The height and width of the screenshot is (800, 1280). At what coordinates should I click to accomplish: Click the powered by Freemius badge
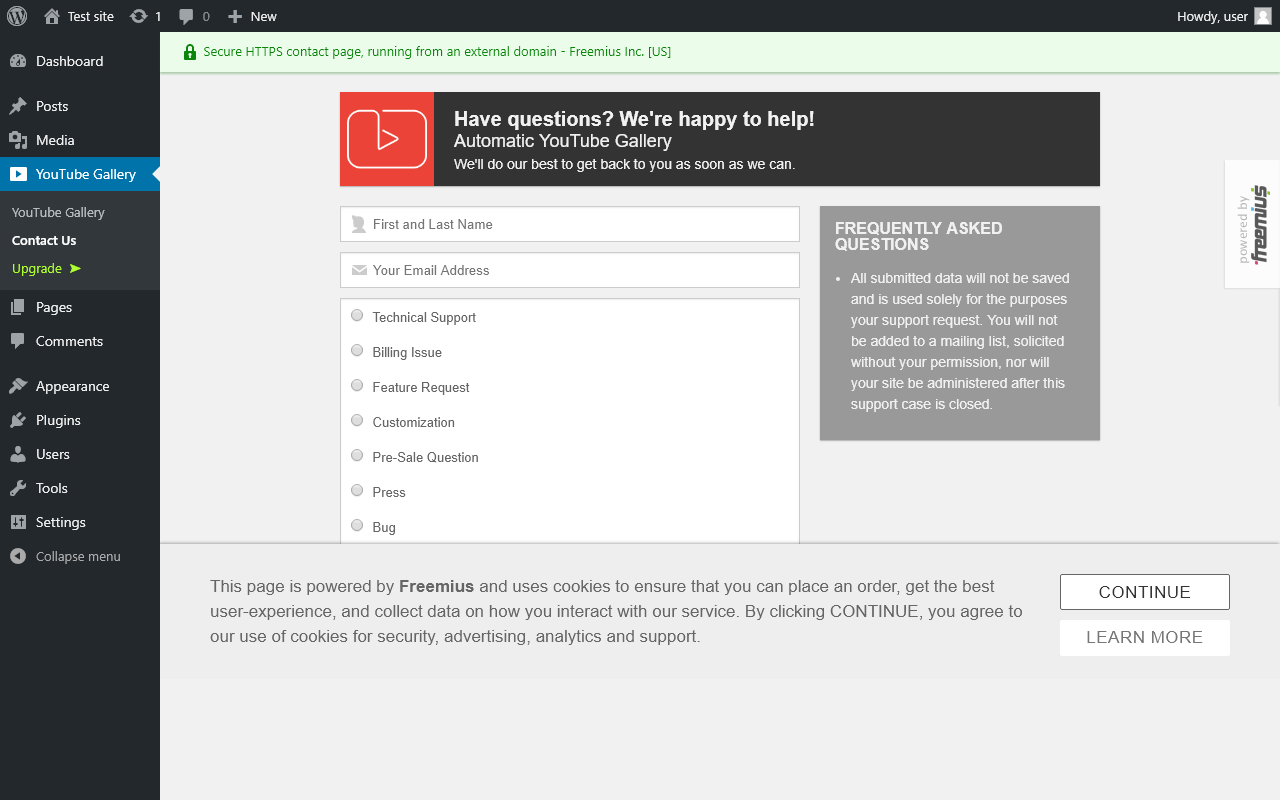click(1252, 224)
